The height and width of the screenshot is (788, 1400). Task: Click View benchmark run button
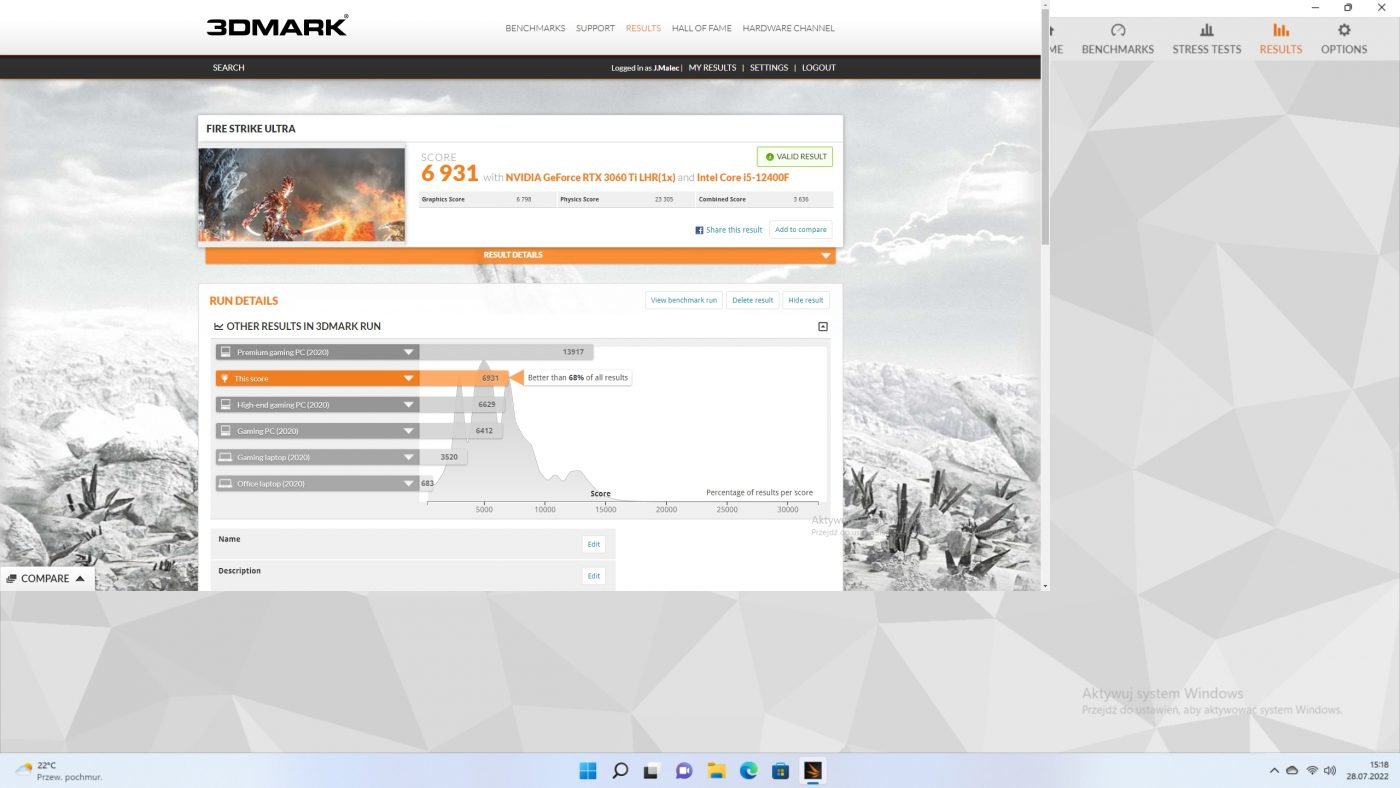[684, 300]
